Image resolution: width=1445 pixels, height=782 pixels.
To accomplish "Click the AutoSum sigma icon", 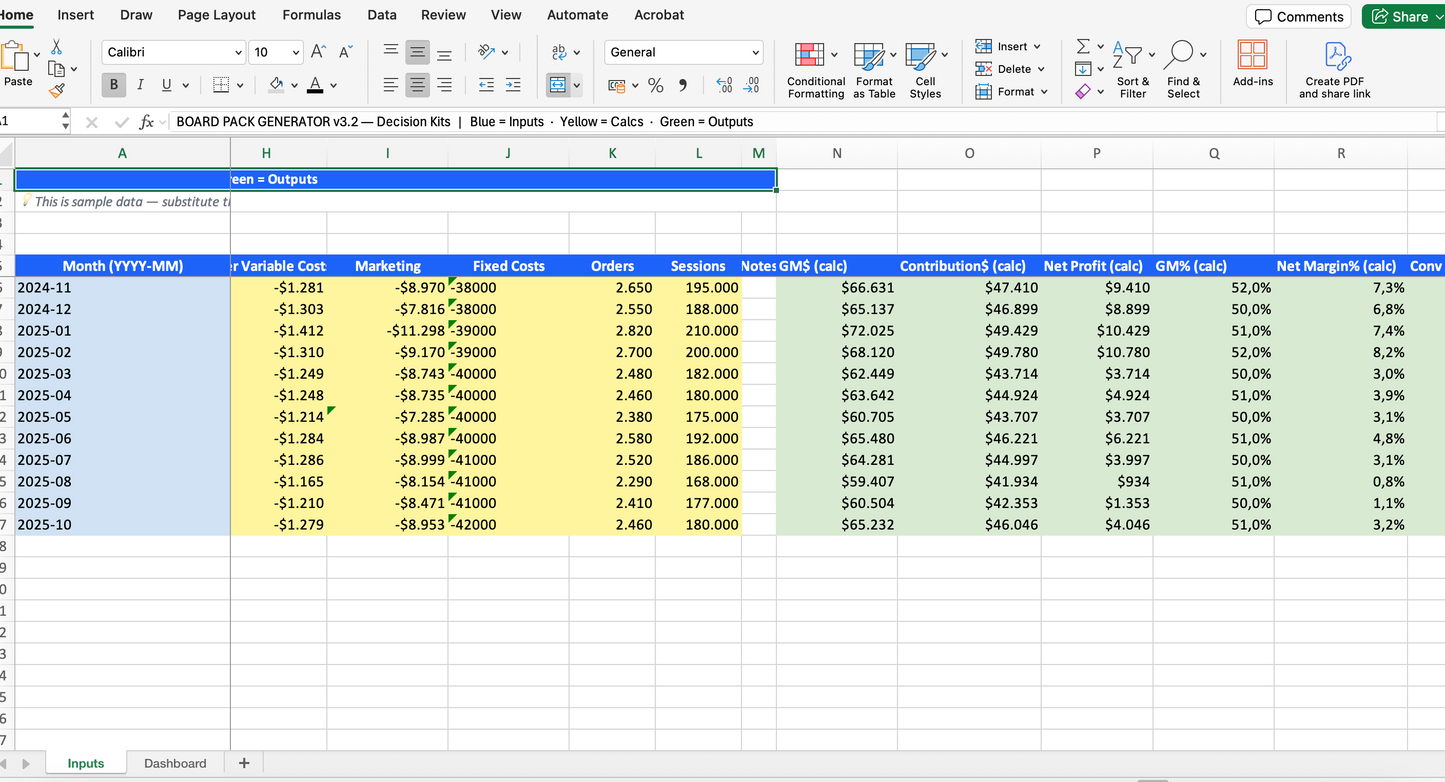I will coord(1083,47).
